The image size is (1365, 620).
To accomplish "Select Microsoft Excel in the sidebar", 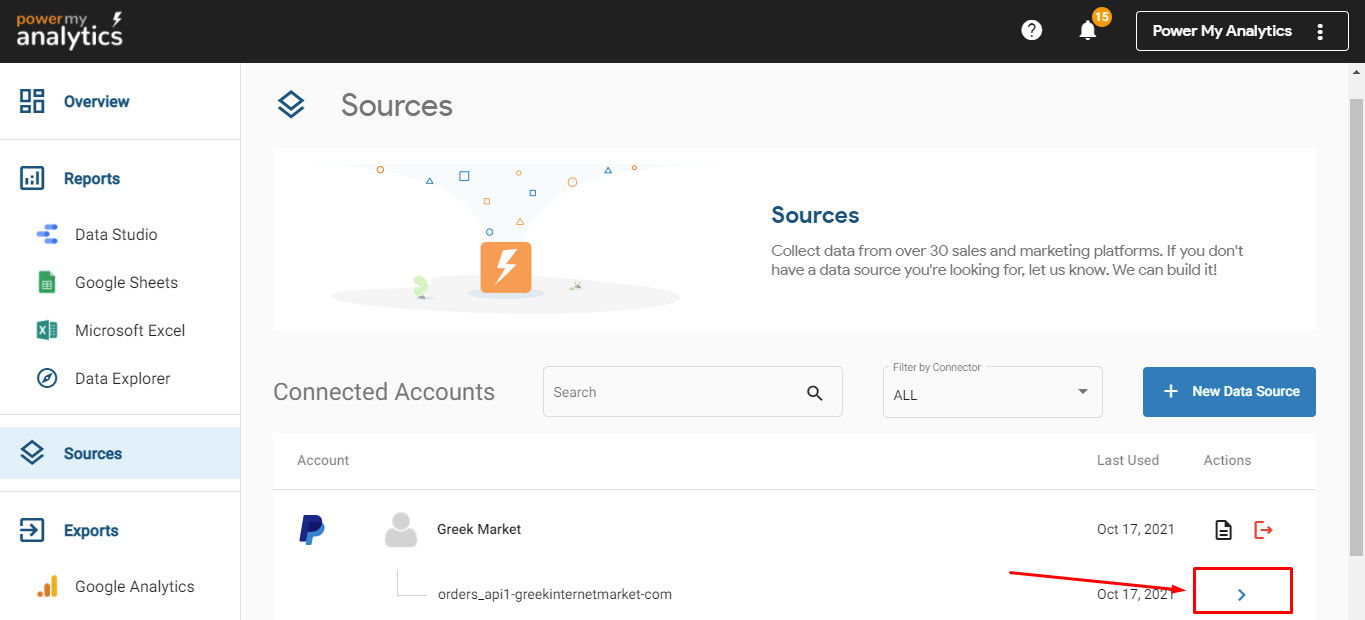I will click(x=130, y=331).
